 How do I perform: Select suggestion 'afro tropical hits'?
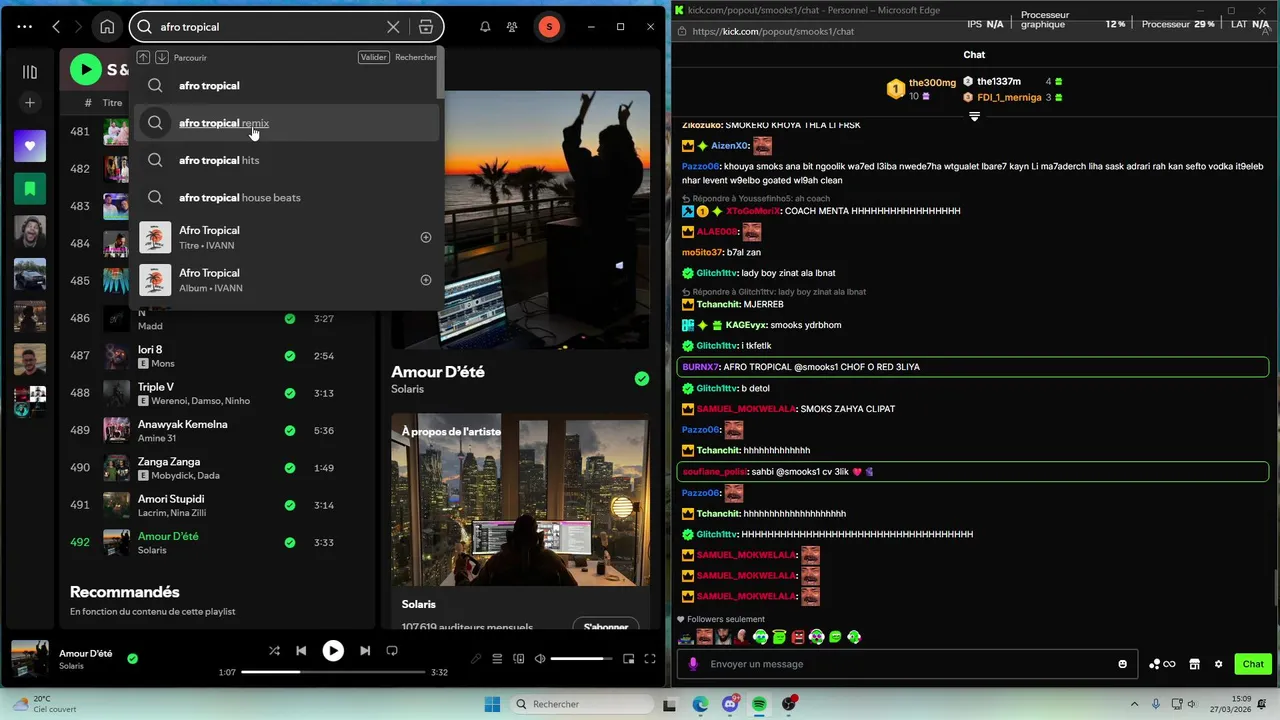286,160
